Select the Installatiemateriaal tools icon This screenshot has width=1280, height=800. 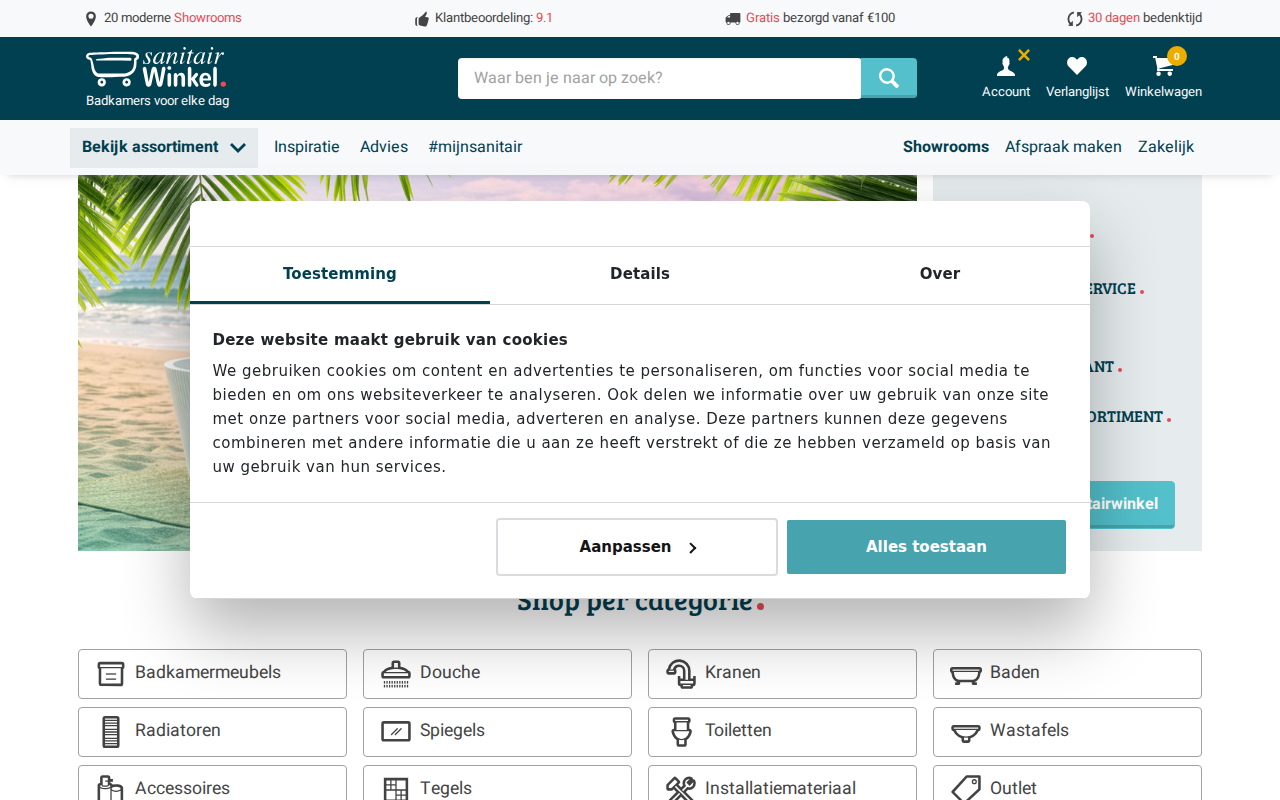pos(681,788)
